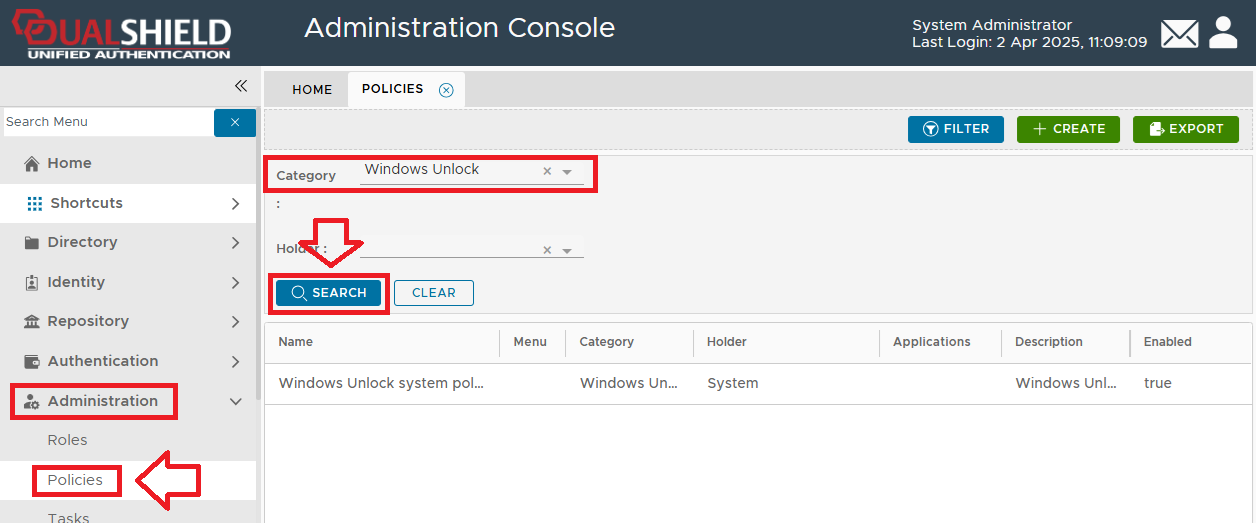Open the Category dropdown arrow
The height and width of the screenshot is (523, 1256).
(x=567, y=172)
